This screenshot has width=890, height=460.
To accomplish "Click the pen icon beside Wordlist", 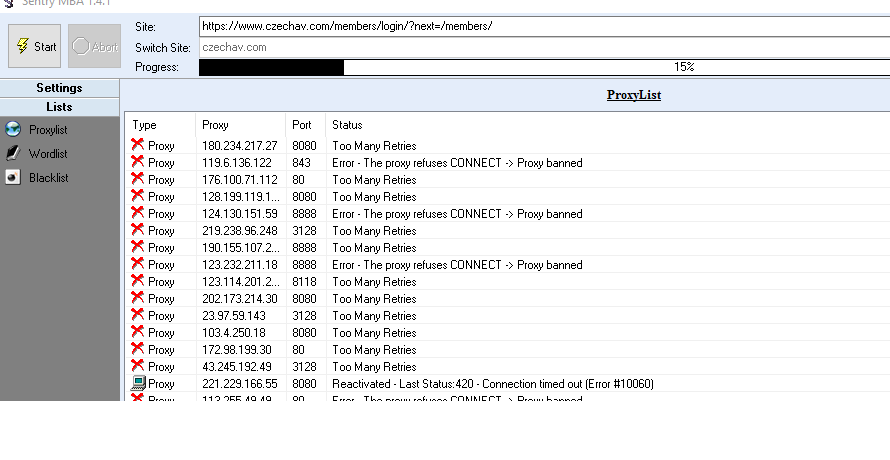I will tap(13, 153).
